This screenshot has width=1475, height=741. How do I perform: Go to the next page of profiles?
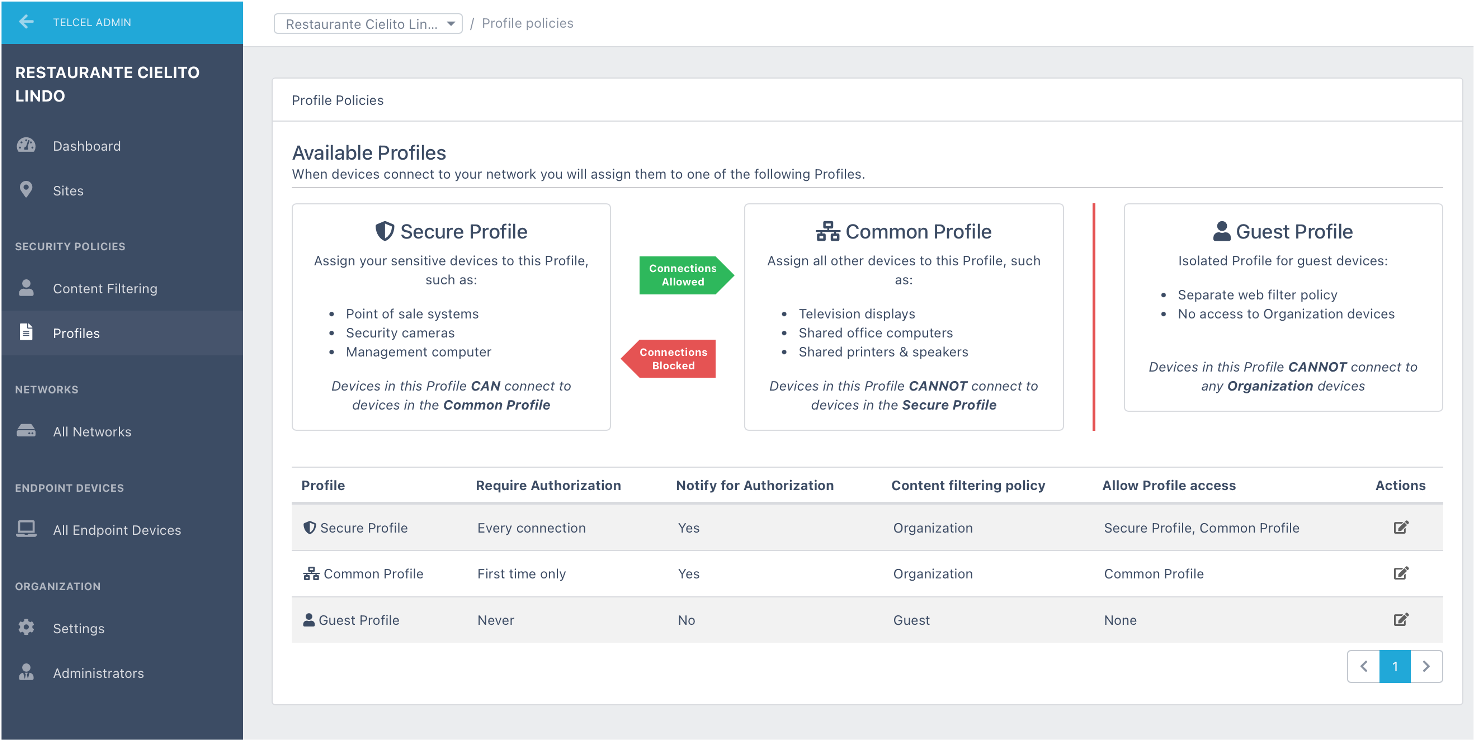[x=1427, y=666]
